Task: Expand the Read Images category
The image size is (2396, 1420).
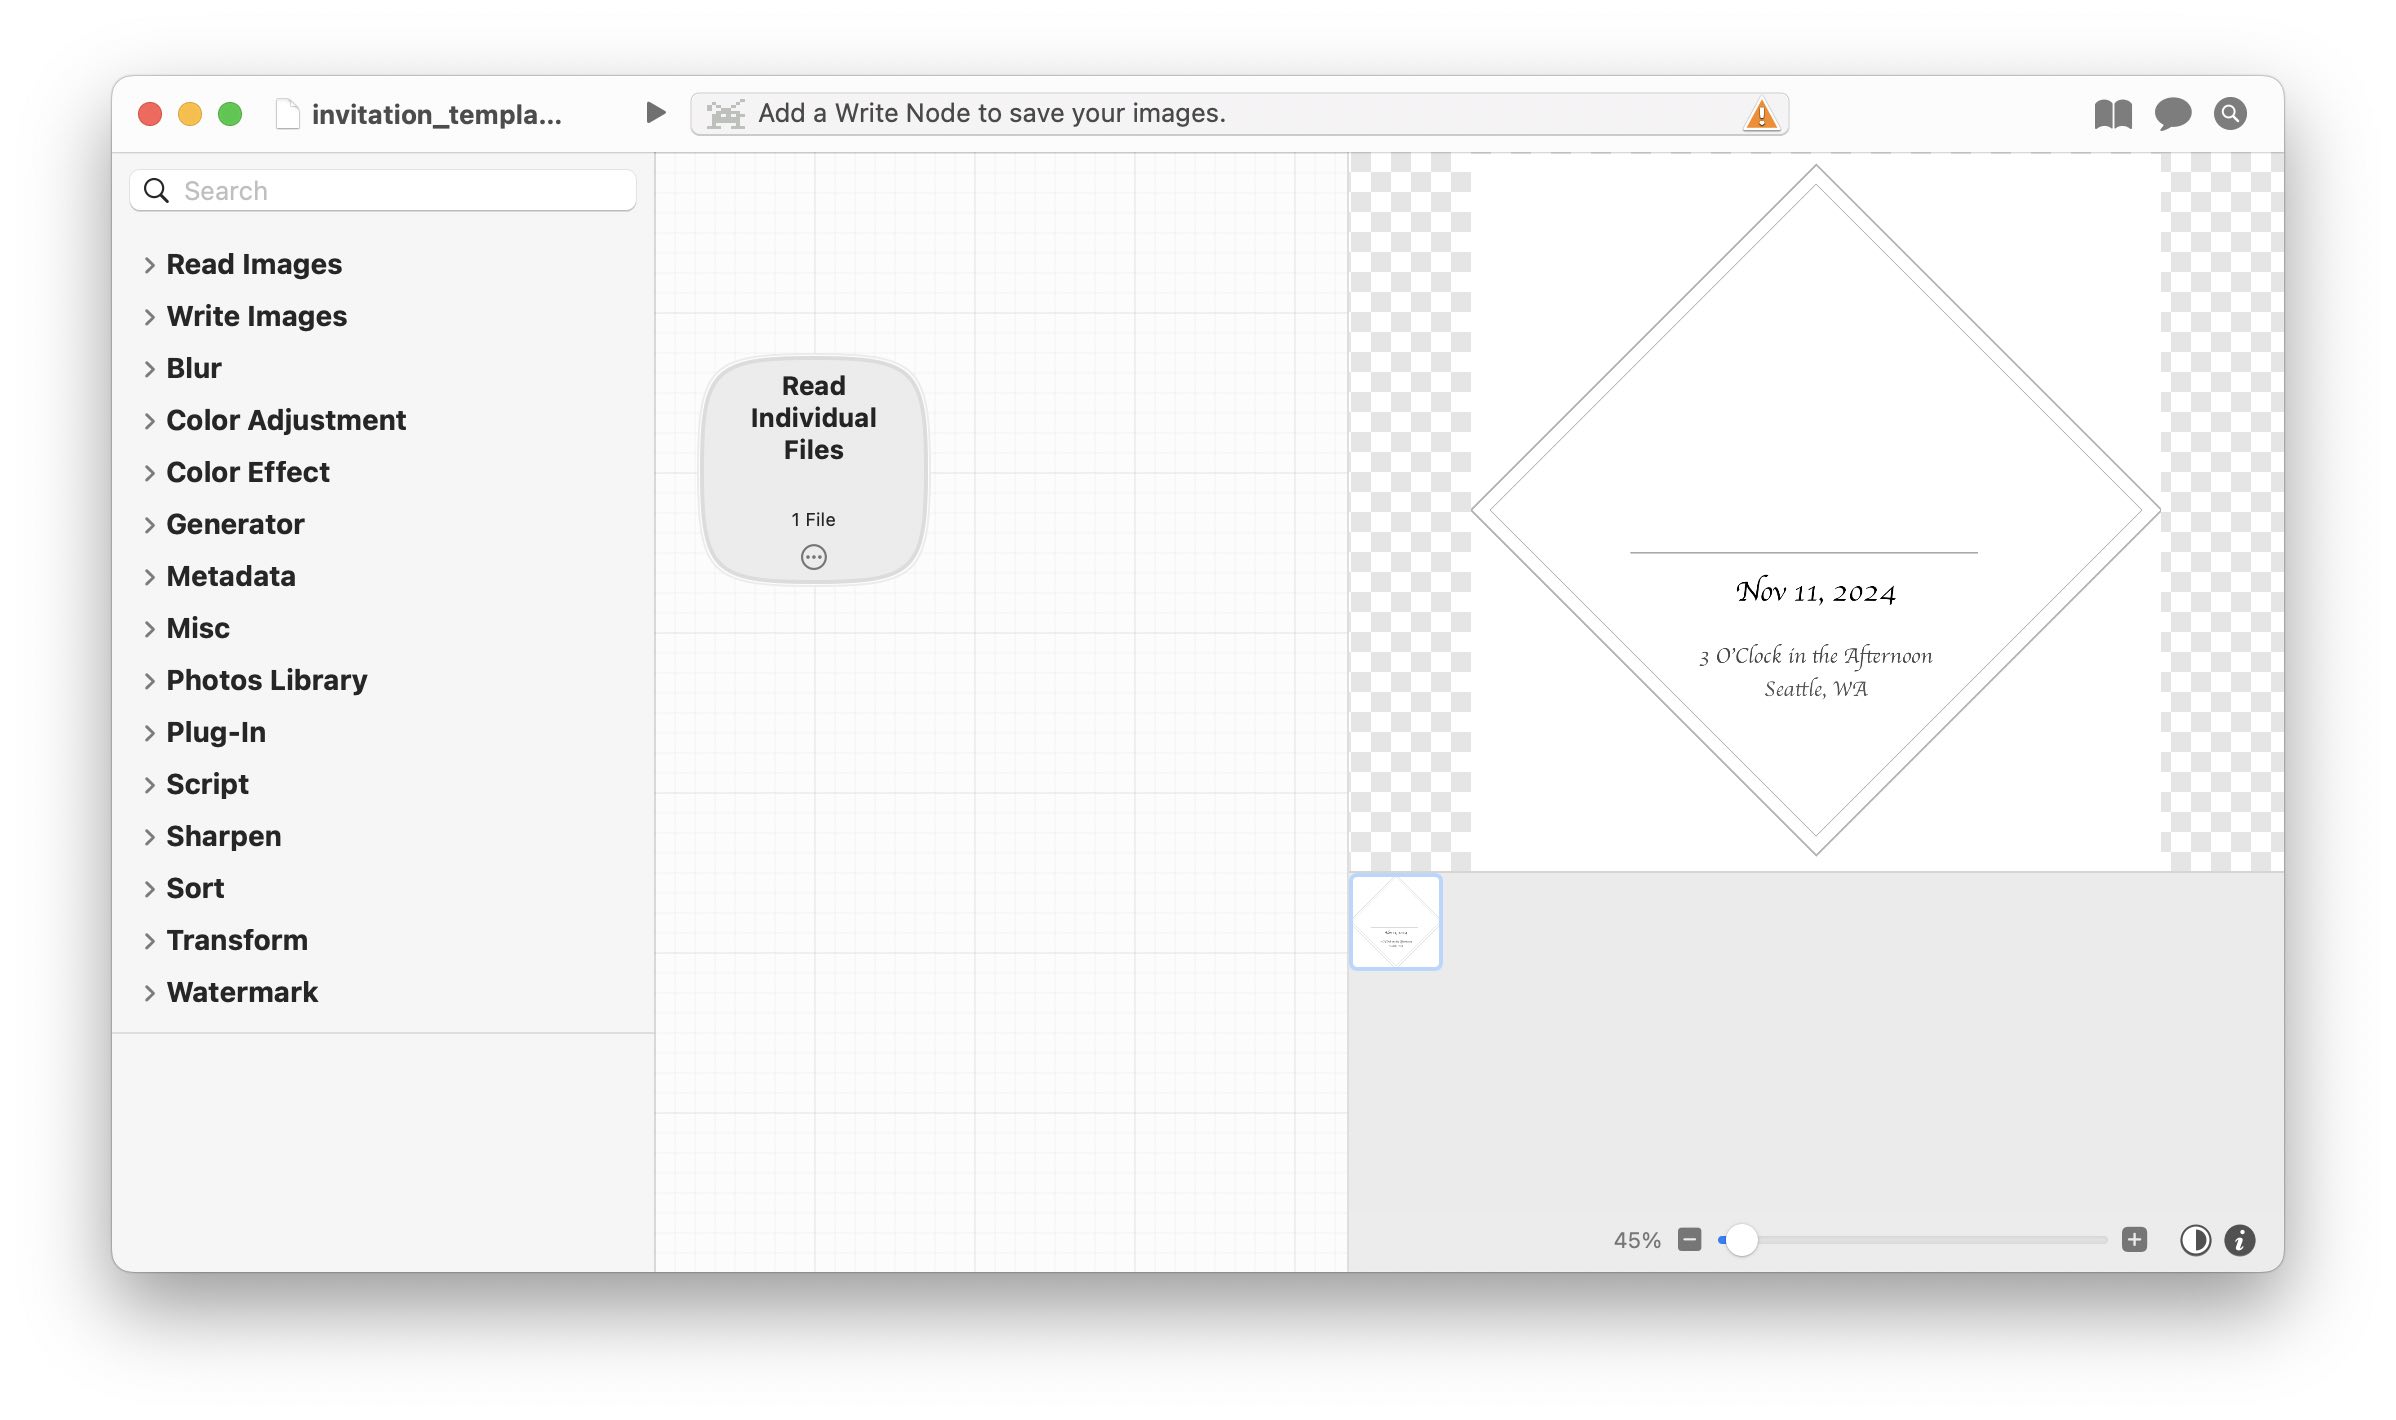Action: (x=149, y=265)
